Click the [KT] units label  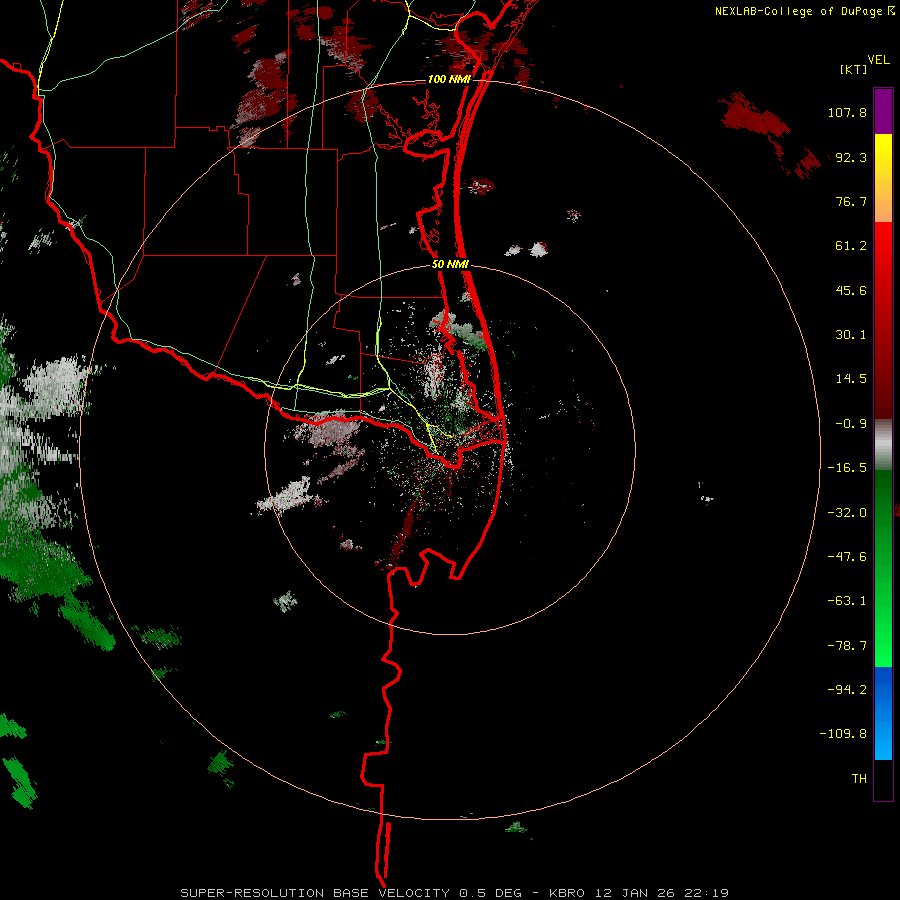853,69
